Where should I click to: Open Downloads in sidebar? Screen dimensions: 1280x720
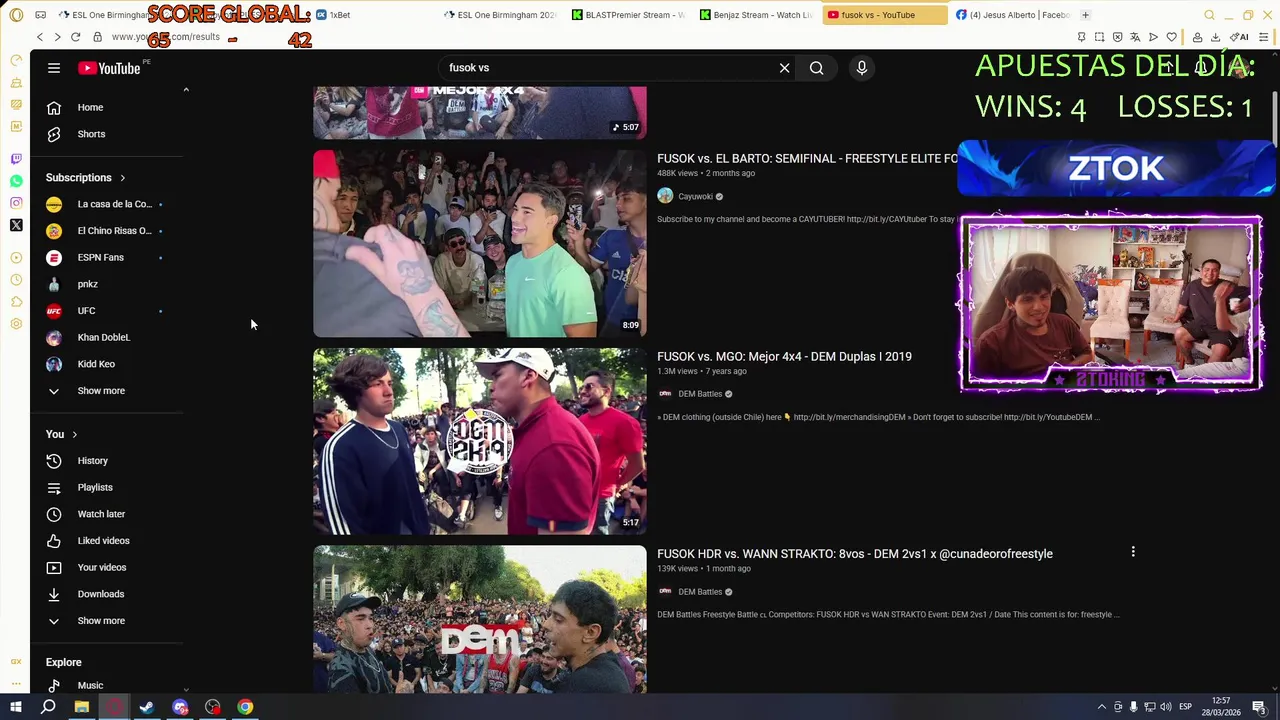[x=101, y=594]
